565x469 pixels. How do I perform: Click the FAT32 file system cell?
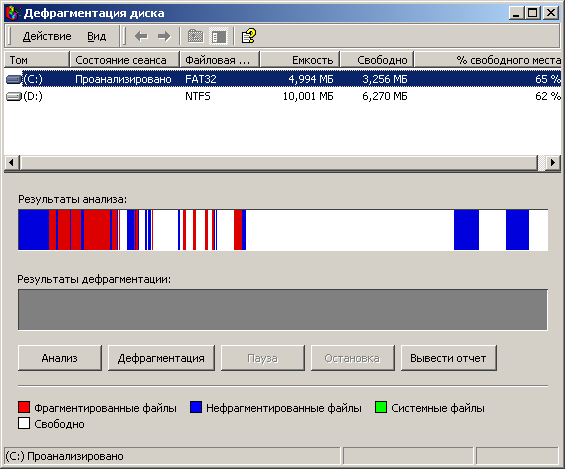201,79
